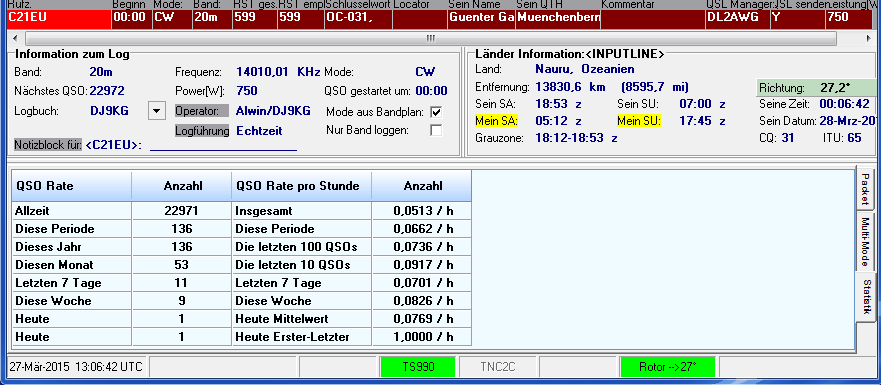The image size is (881, 385).
Task: Click the 20m band cell in log row
Action: click(x=211, y=19)
